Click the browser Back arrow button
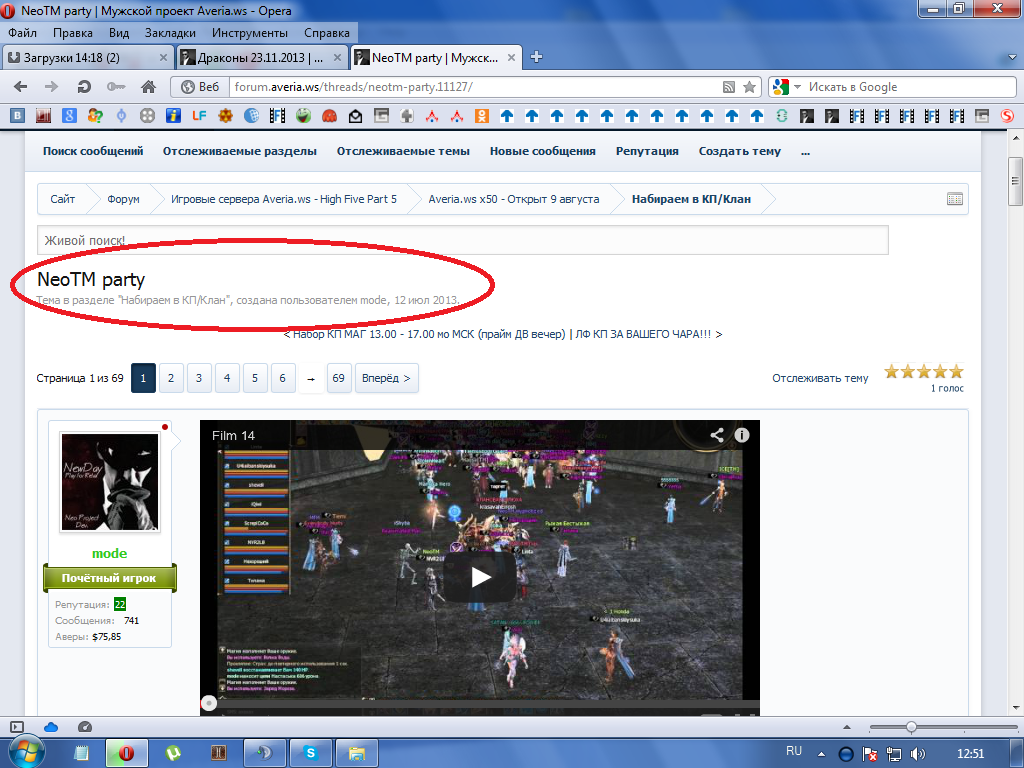The width and height of the screenshot is (1024, 768). click(x=21, y=87)
